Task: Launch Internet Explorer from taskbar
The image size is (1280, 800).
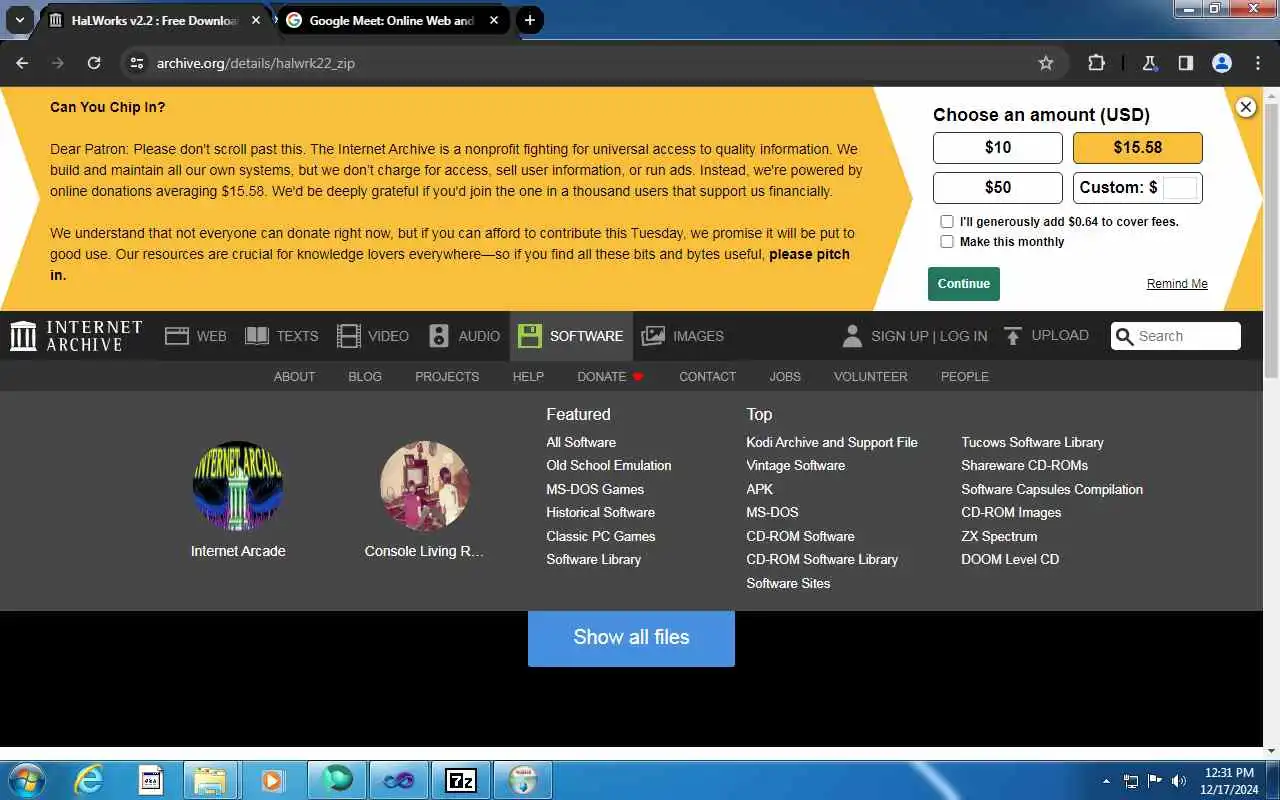Action: point(89,780)
